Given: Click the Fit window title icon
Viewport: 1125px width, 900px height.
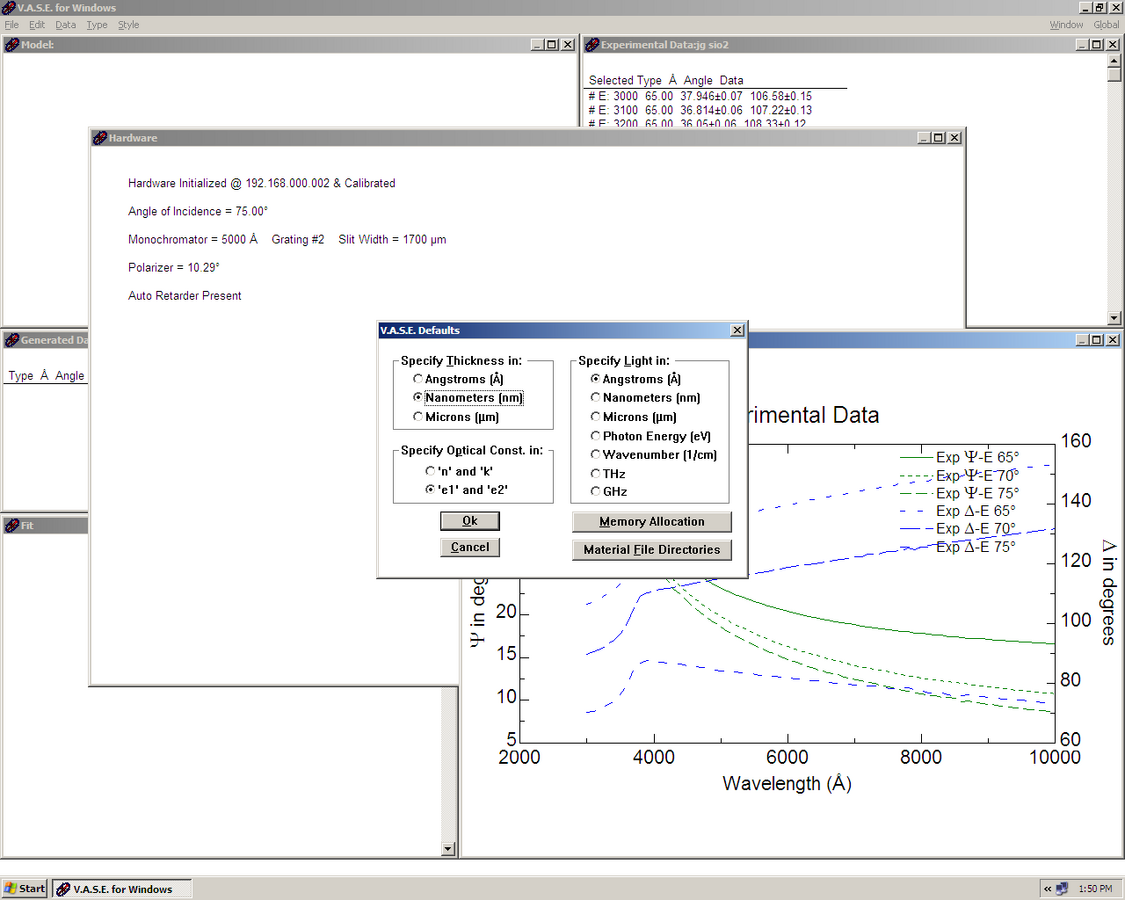Looking at the screenshot, I should 12,525.
